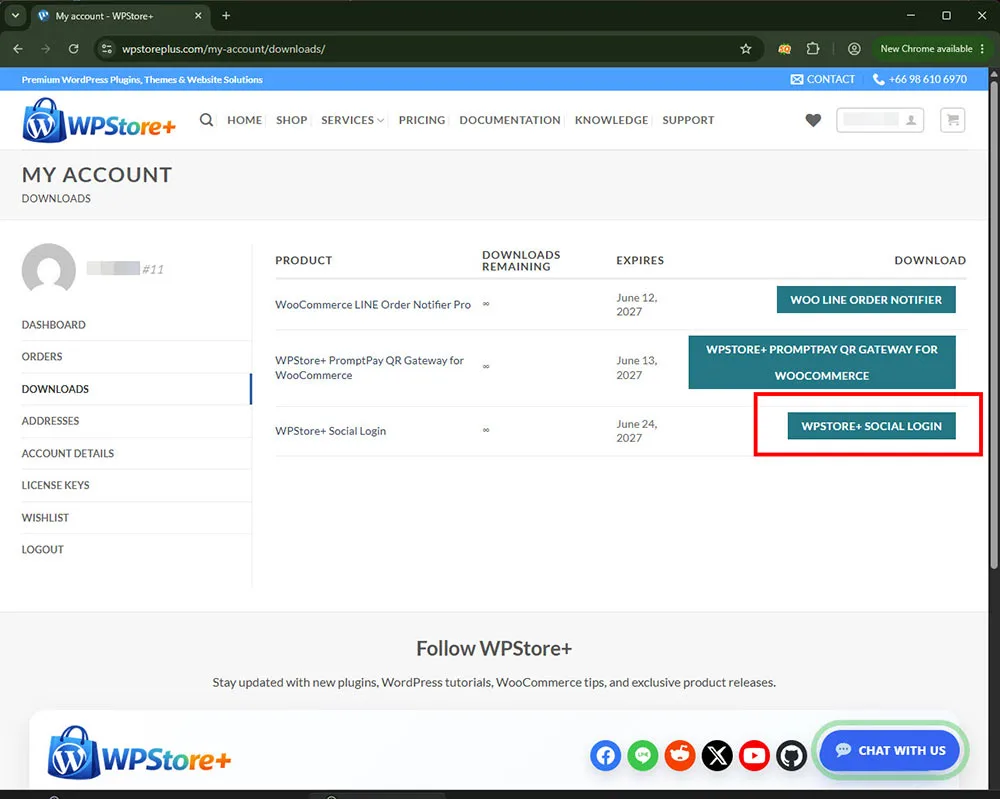Screen dimensions: 1000x799
Task: Click the CONTACT link in top bar
Action: point(823,79)
